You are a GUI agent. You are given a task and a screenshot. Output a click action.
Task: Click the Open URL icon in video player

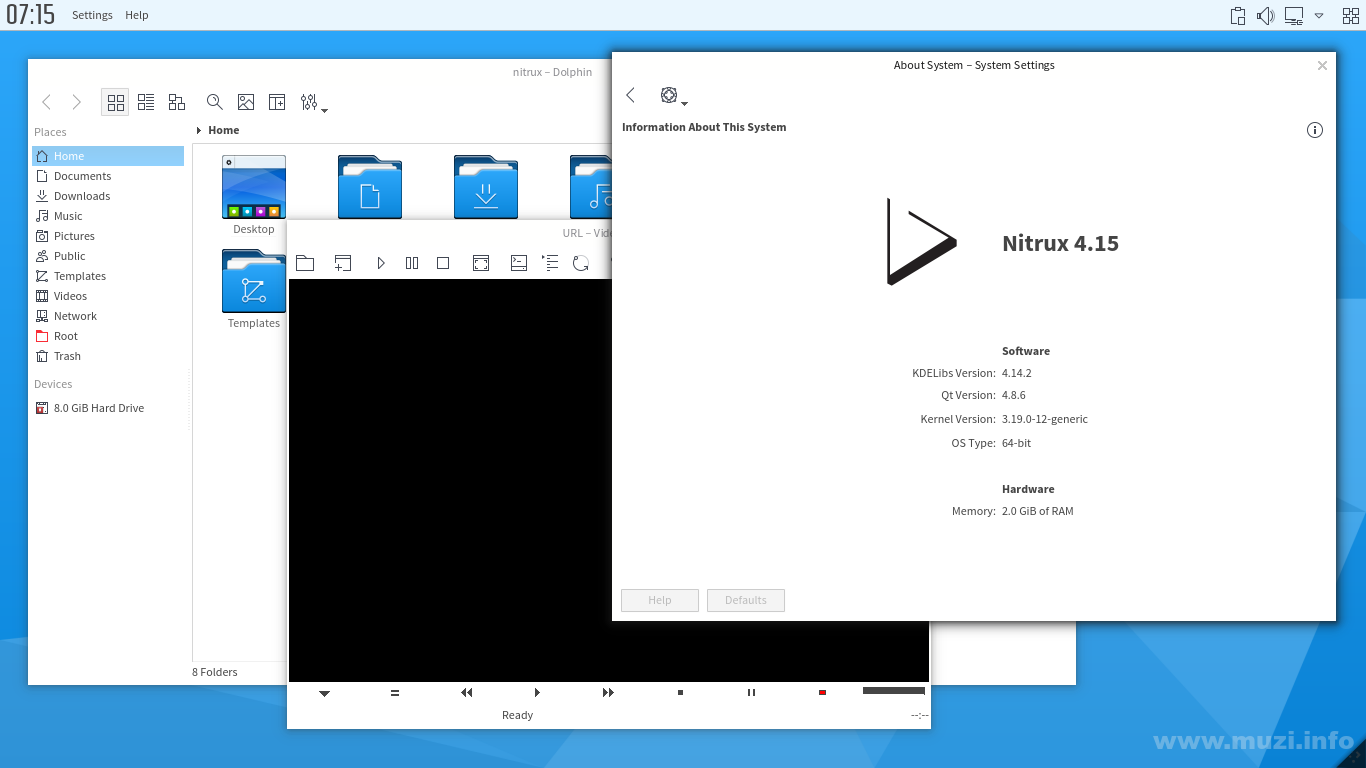click(343, 263)
